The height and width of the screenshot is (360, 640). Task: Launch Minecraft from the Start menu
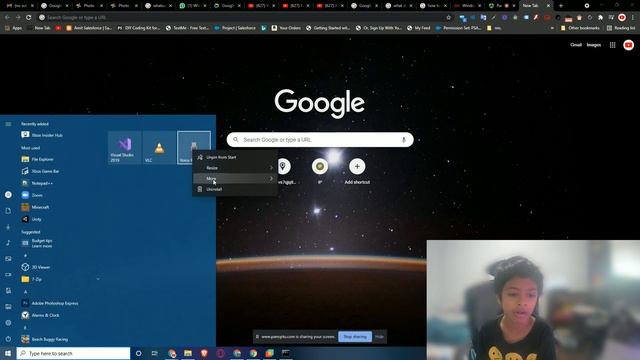pyautogui.click(x=35, y=207)
